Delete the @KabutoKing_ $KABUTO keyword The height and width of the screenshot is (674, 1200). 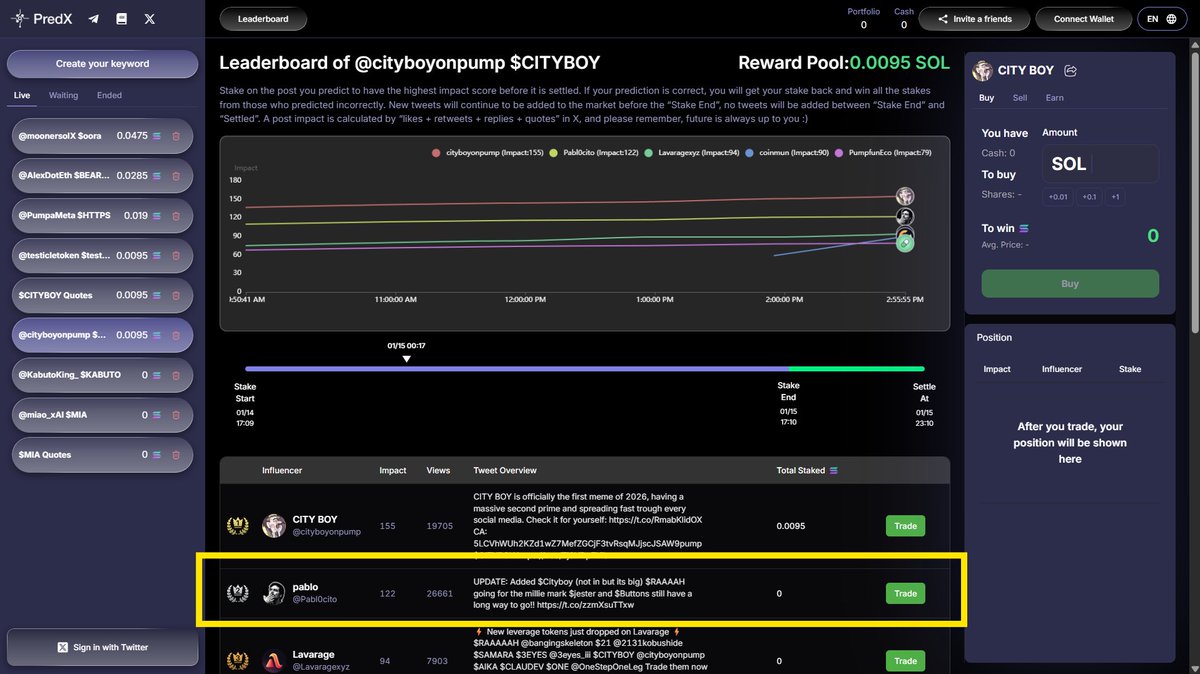(x=176, y=375)
